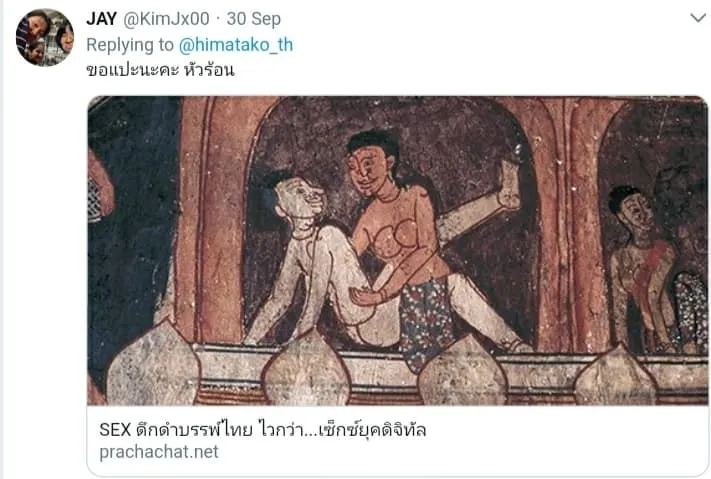The height and width of the screenshot is (479, 711).
Task: Open JAY's profile picture avatar
Action: (x=45, y=37)
